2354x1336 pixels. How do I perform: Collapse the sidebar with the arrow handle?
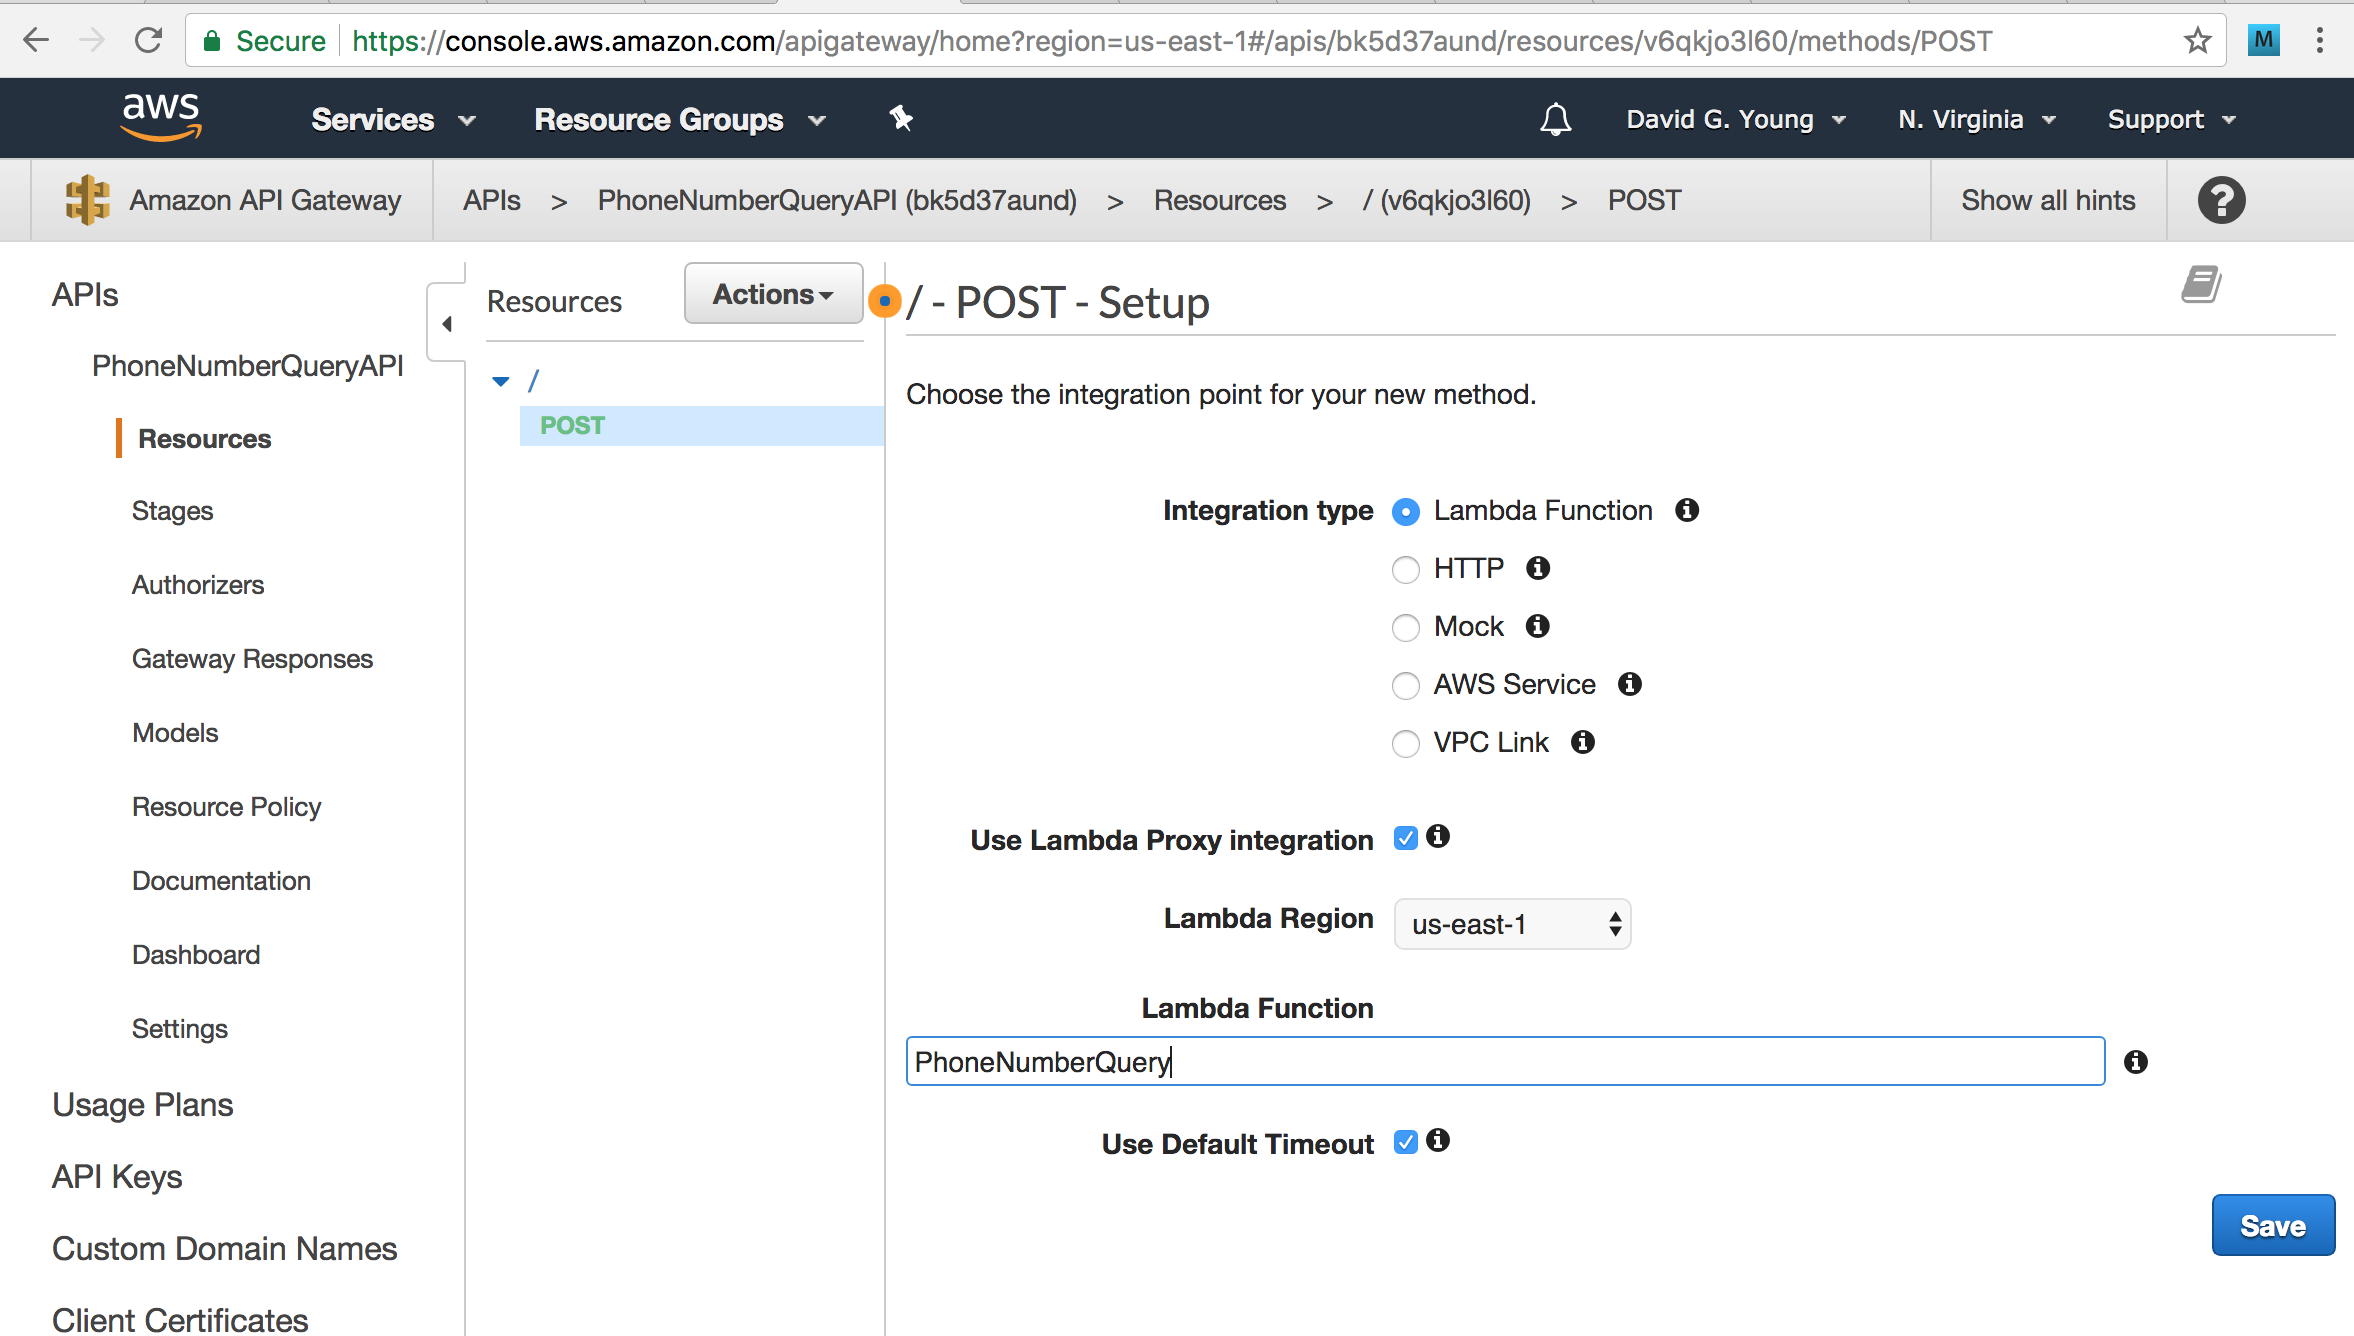(x=446, y=323)
